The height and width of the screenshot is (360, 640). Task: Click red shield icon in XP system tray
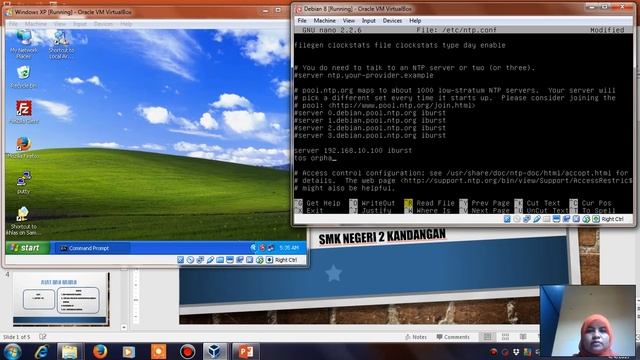coord(262,248)
